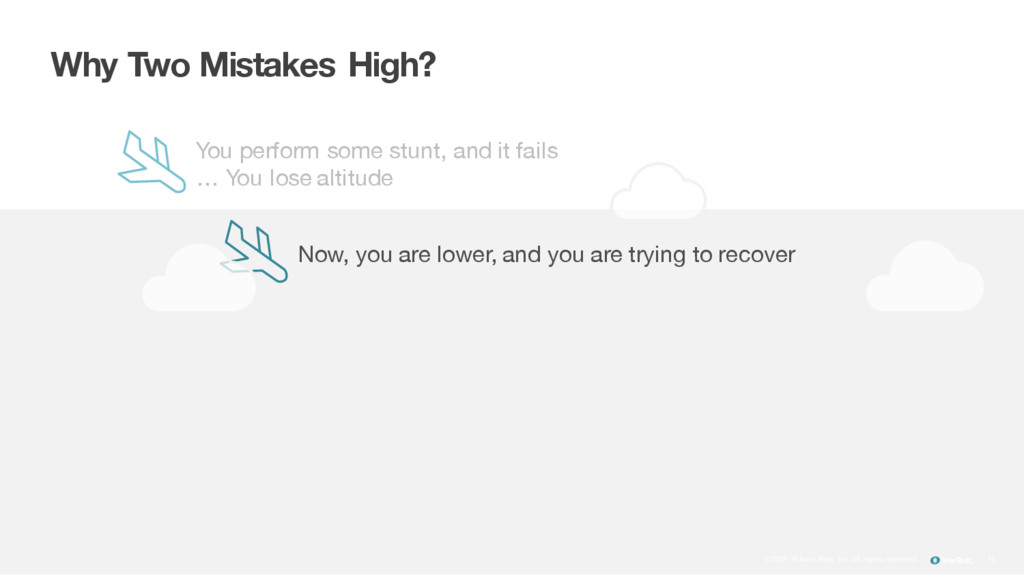Screen dimensions: 1024x576
Task: Select the word recover in dark sentence
Action: point(756,254)
